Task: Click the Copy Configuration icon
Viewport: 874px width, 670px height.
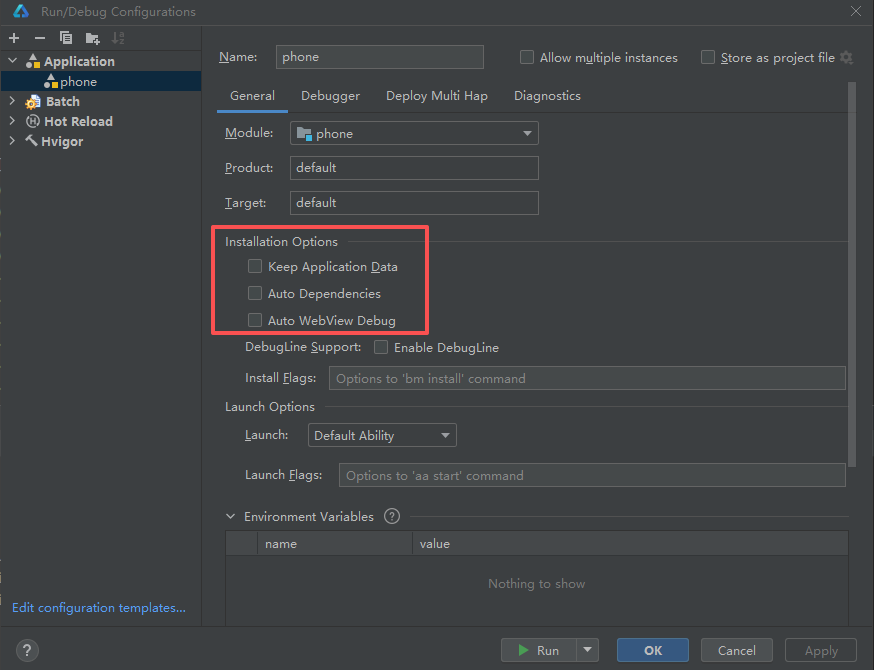Action: pyautogui.click(x=66, y=38)
